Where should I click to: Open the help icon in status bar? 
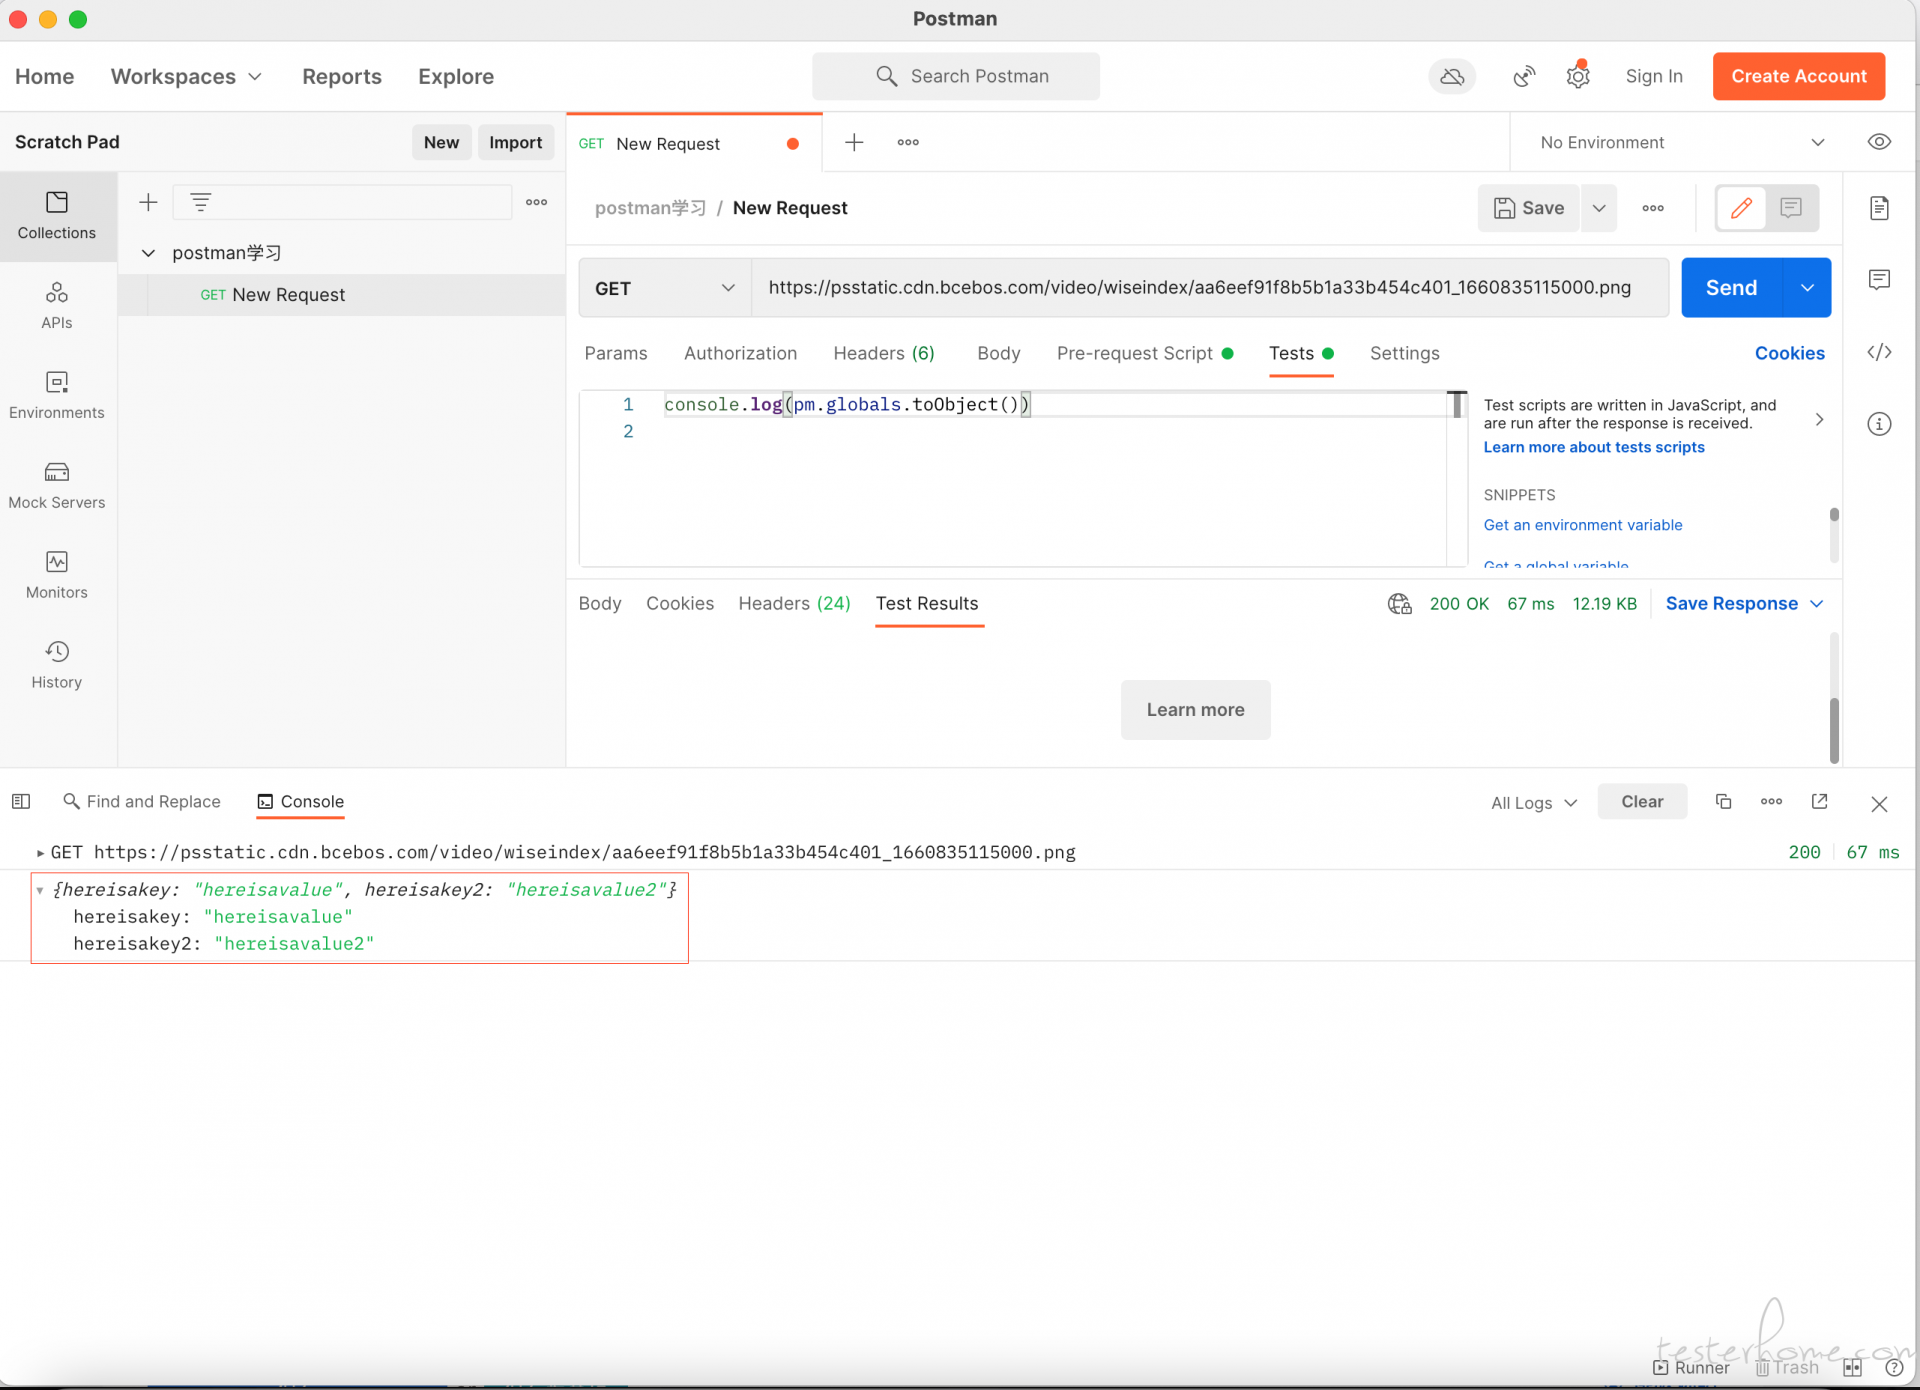pos(1893,1367)
